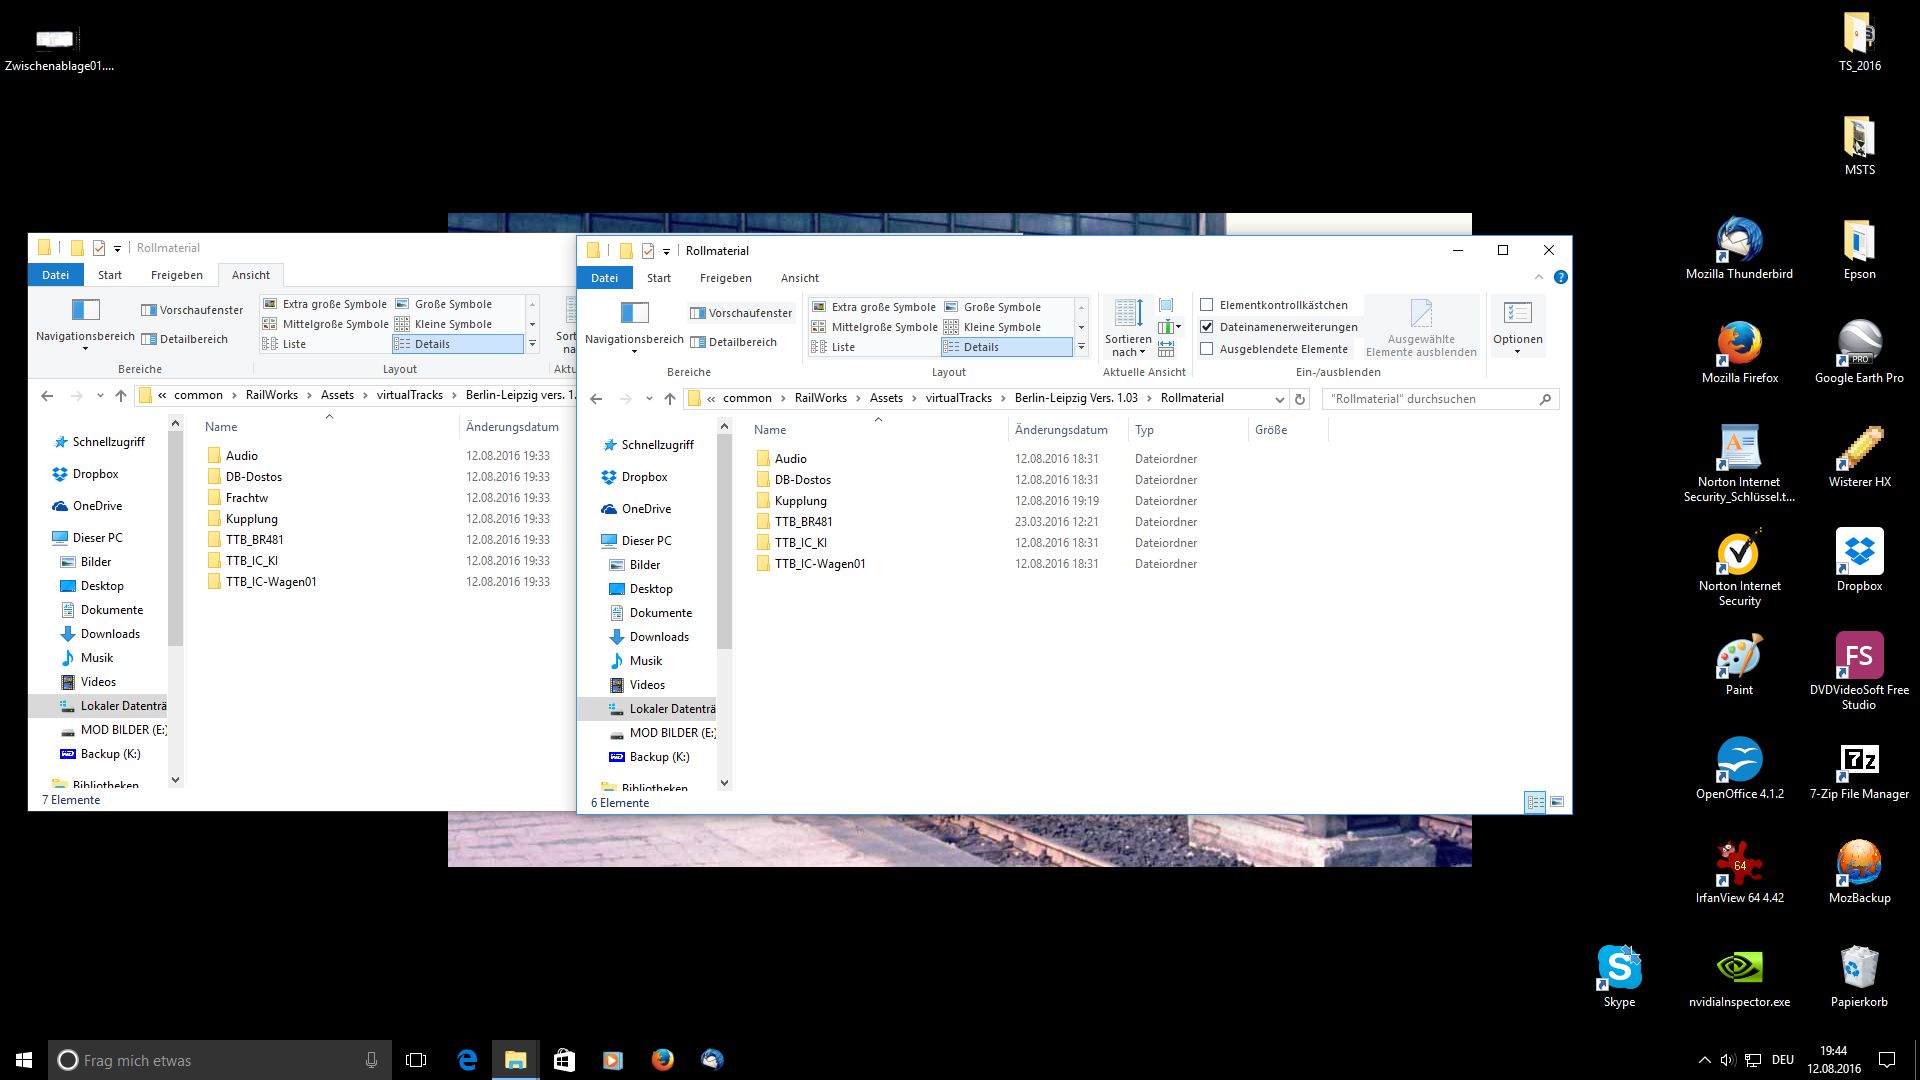Select the Liste layout in the left window
Screen dimensions: 1920x1080
294,344
